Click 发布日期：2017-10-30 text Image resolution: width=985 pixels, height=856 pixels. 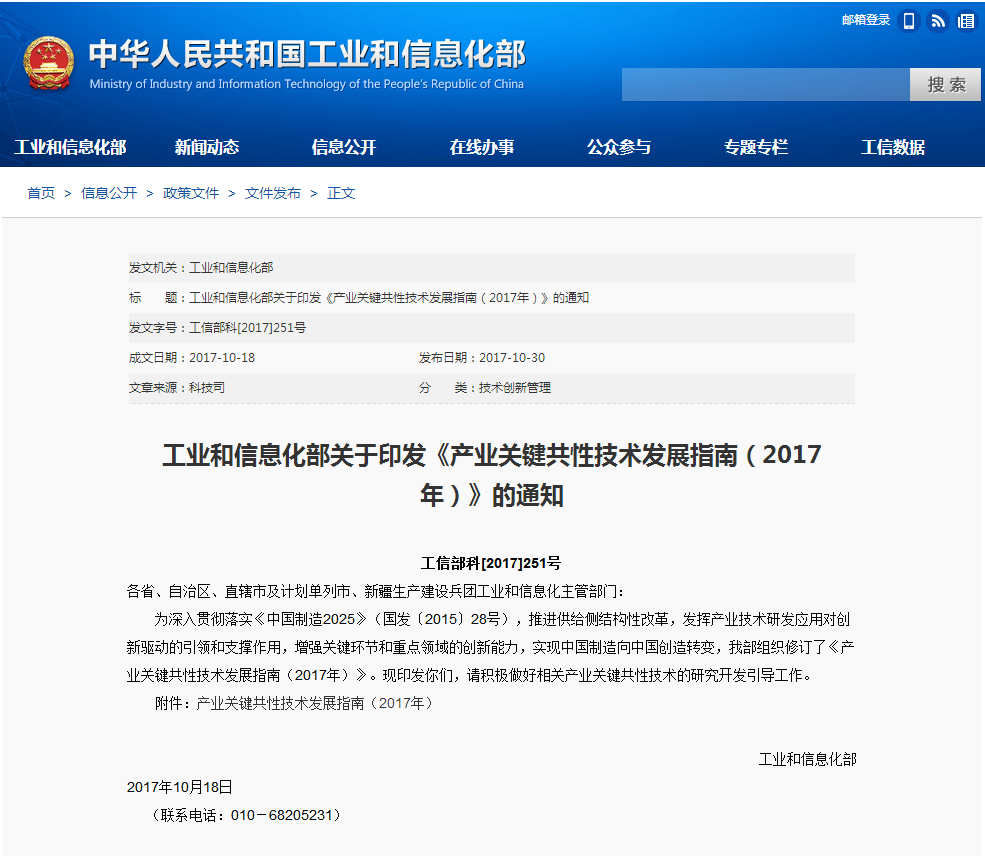pyautogui.click(x=482, y=358)
